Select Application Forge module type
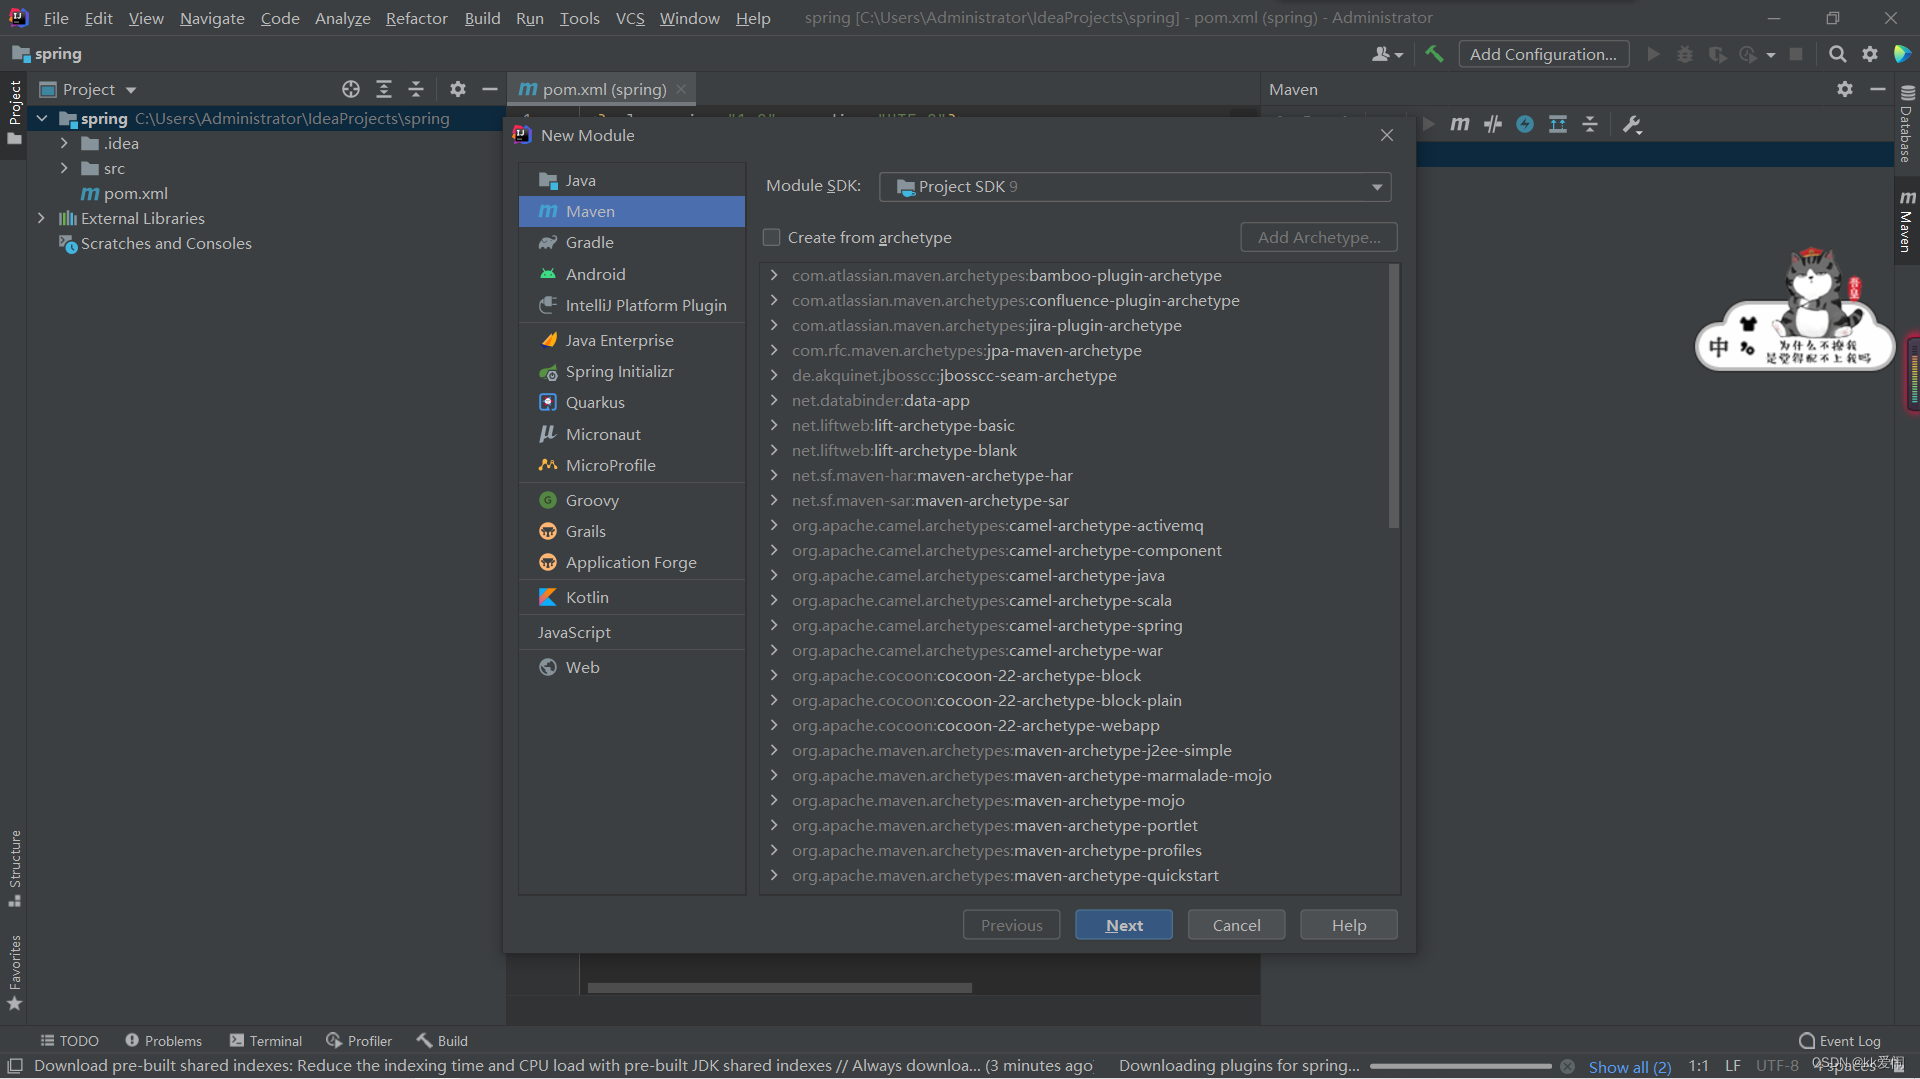The height and width of the screenshot is (1079, 1920). tap(631, 562)
